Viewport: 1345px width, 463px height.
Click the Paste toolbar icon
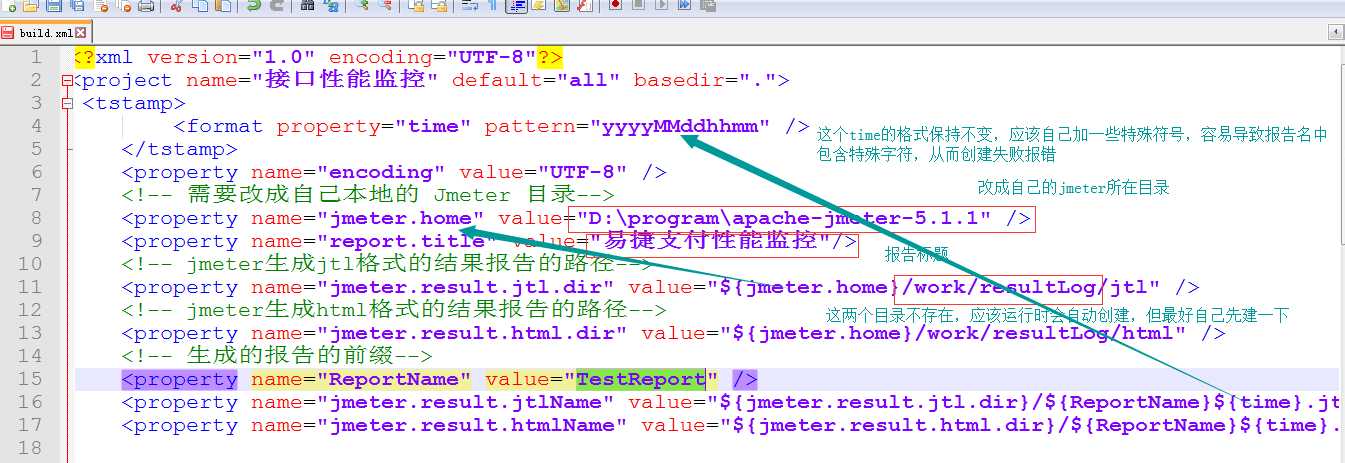pos(222,6)
